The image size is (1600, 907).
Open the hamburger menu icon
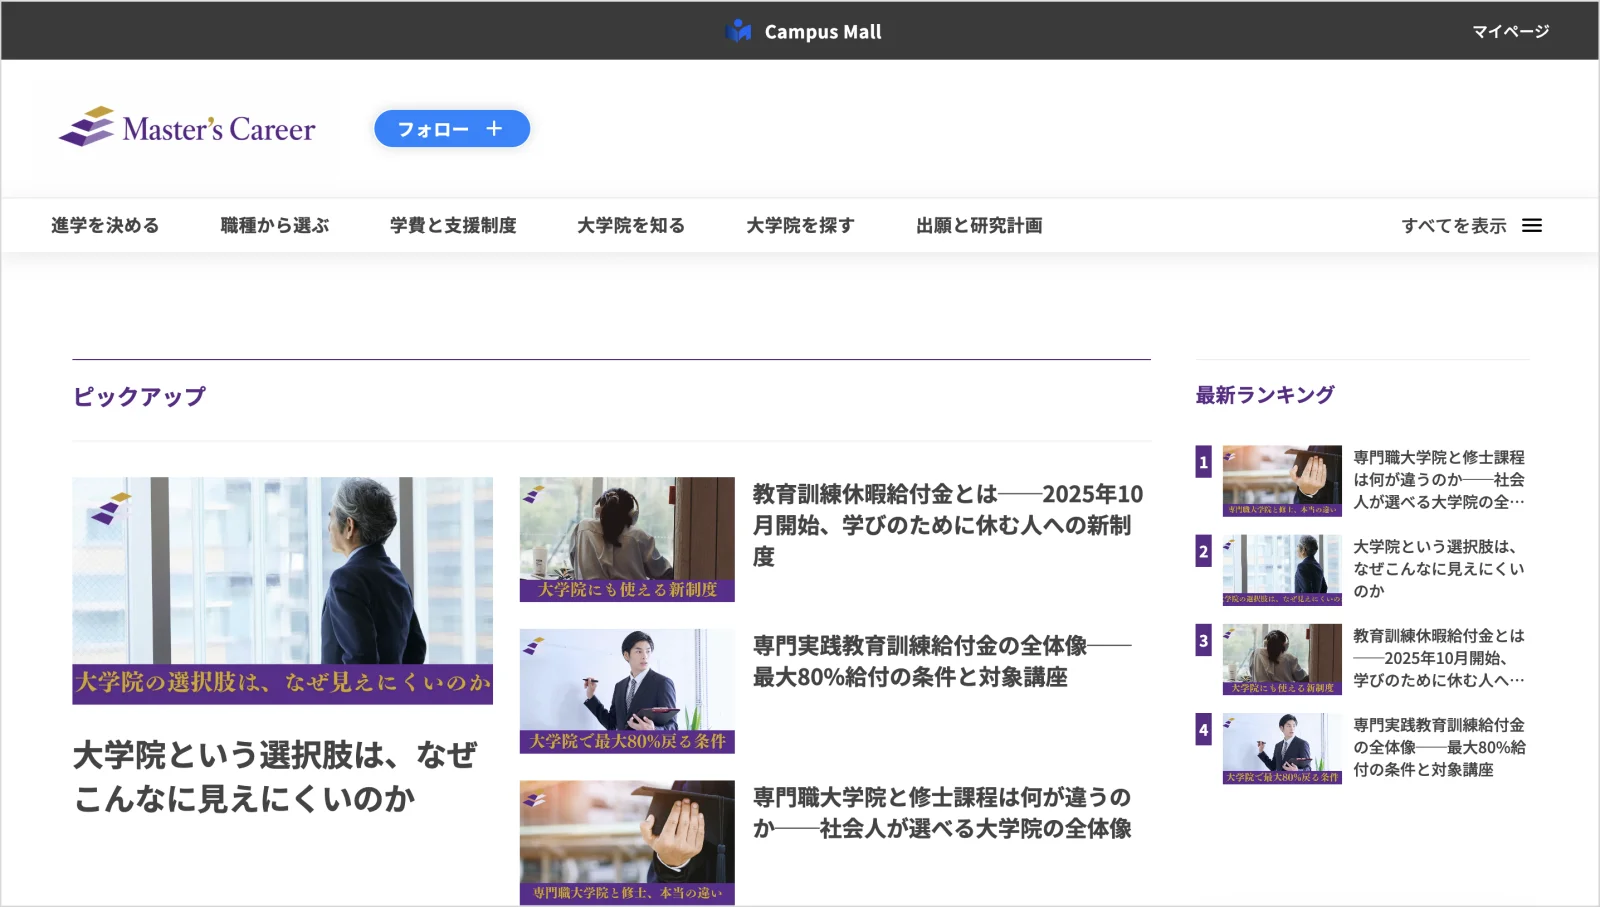click(x=1532, y=226)
